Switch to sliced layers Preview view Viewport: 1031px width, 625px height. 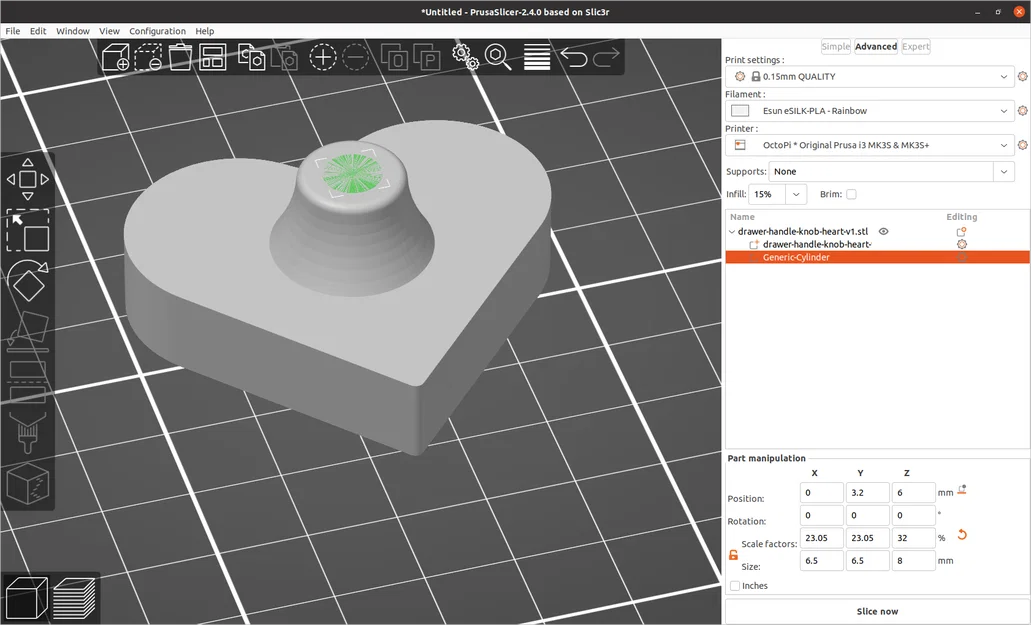pyautogui.click(x=74, y=598)
